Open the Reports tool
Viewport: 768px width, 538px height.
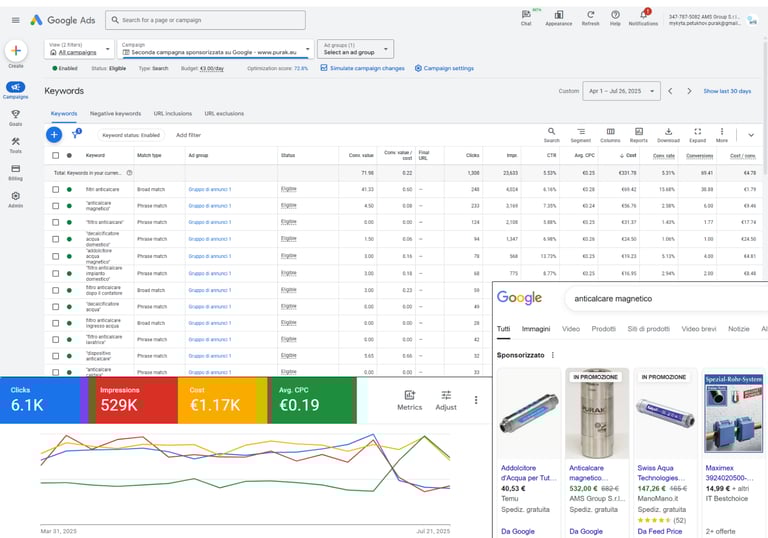(x=639, y=135)
